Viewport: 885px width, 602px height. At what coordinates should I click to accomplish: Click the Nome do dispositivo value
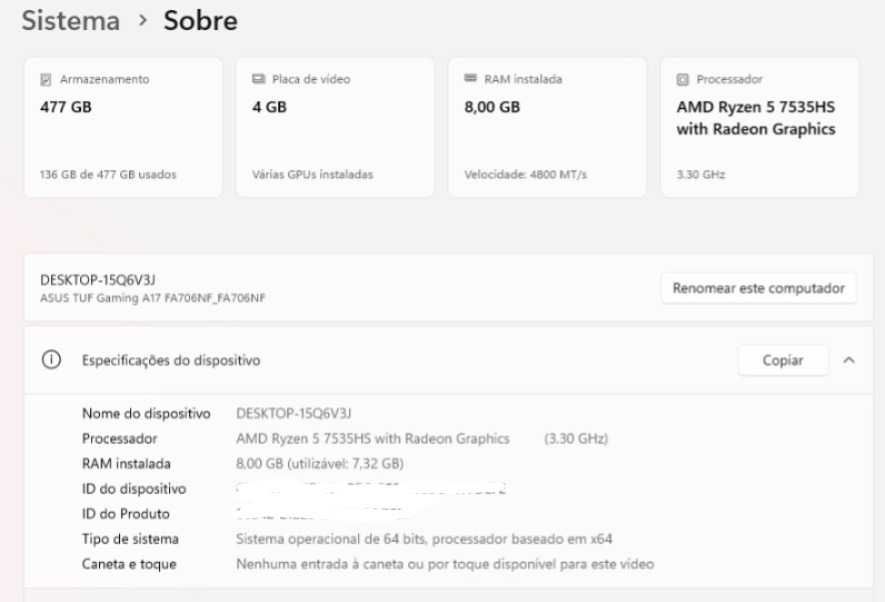[x=293, y=414]
